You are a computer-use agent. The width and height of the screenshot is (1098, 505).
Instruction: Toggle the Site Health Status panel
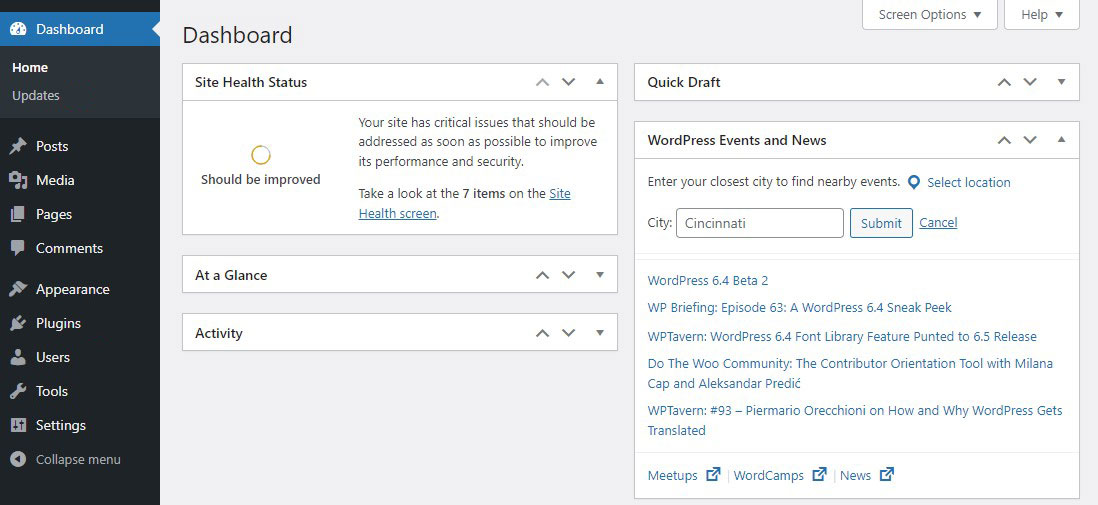[x=600, y=82]
